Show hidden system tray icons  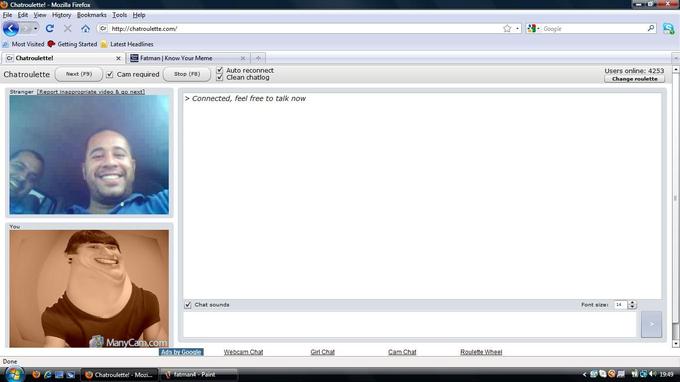point(584,374)
